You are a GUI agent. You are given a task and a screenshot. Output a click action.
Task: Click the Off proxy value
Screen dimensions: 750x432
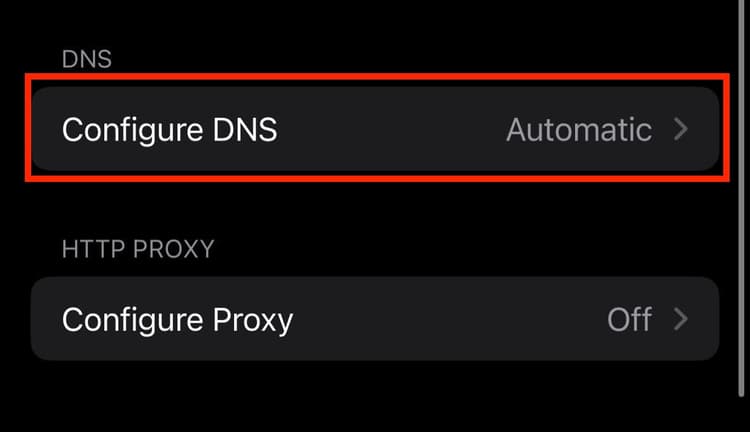[x=630, y=319]
